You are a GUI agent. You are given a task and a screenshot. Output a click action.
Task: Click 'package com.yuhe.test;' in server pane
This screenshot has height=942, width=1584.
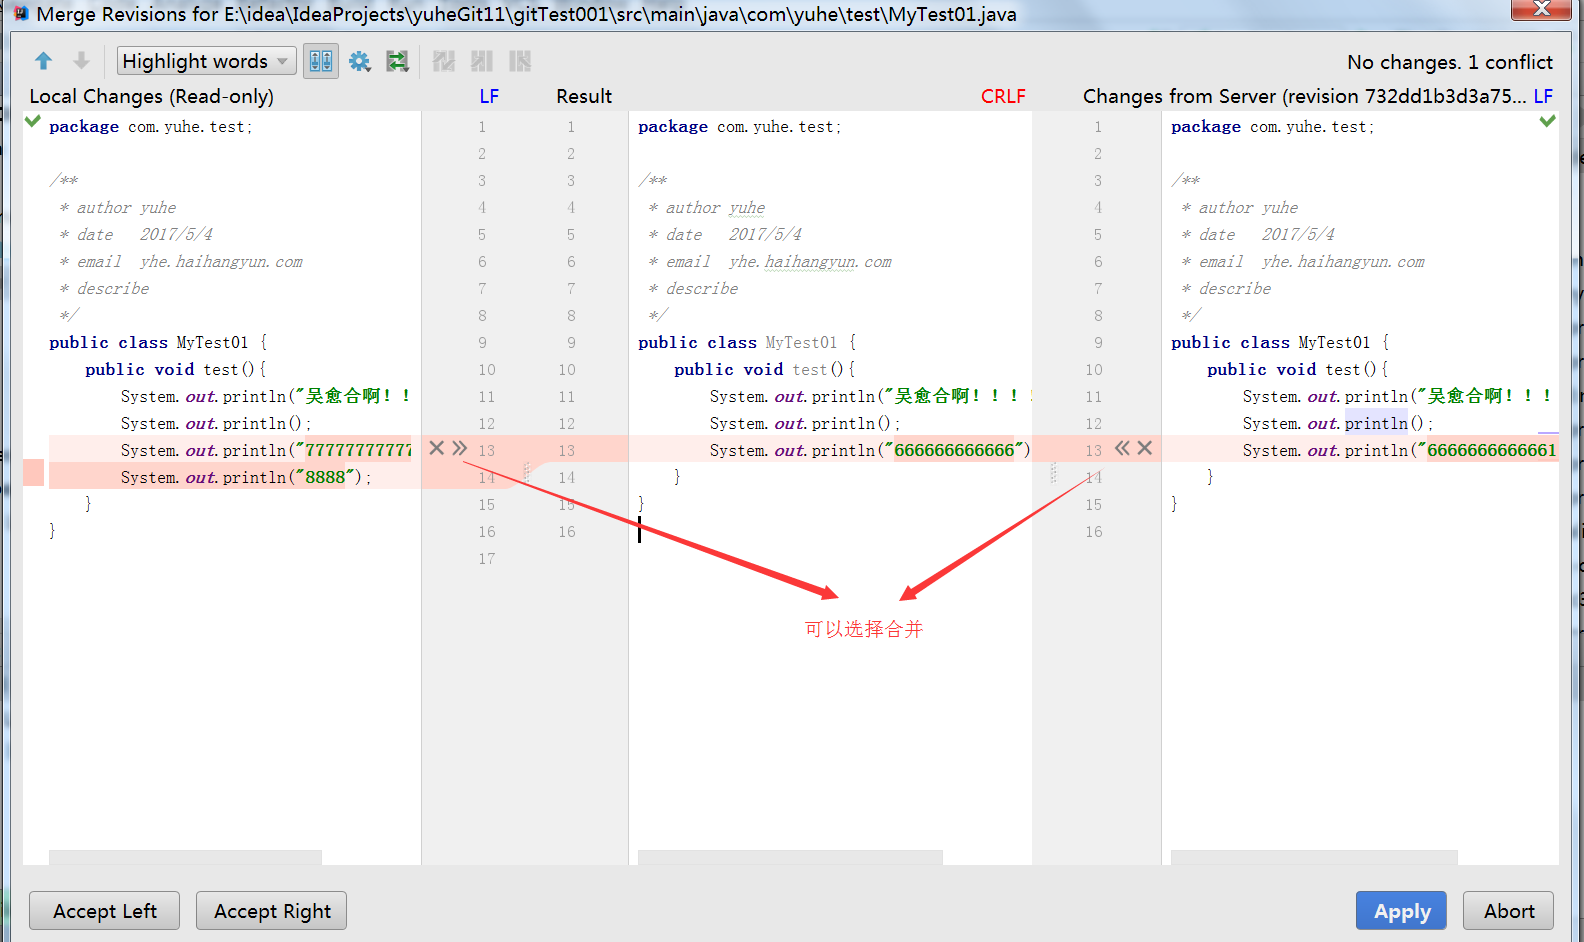[1272, 126]
